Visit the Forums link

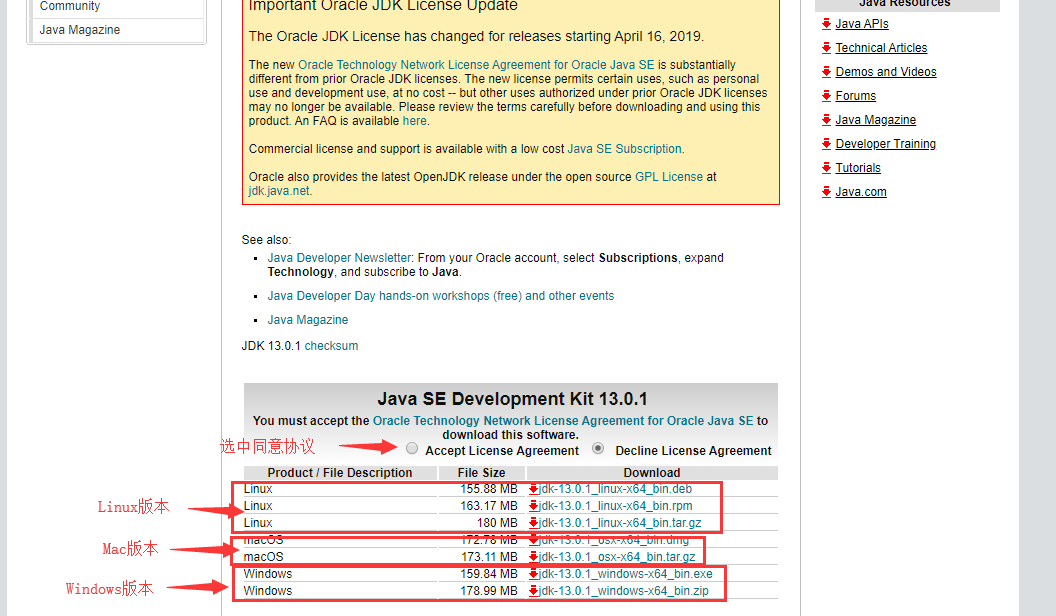(x=856, y=96)
